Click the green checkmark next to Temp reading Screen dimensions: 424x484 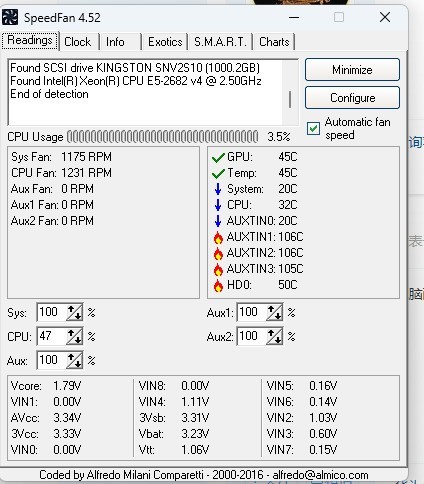218,173
